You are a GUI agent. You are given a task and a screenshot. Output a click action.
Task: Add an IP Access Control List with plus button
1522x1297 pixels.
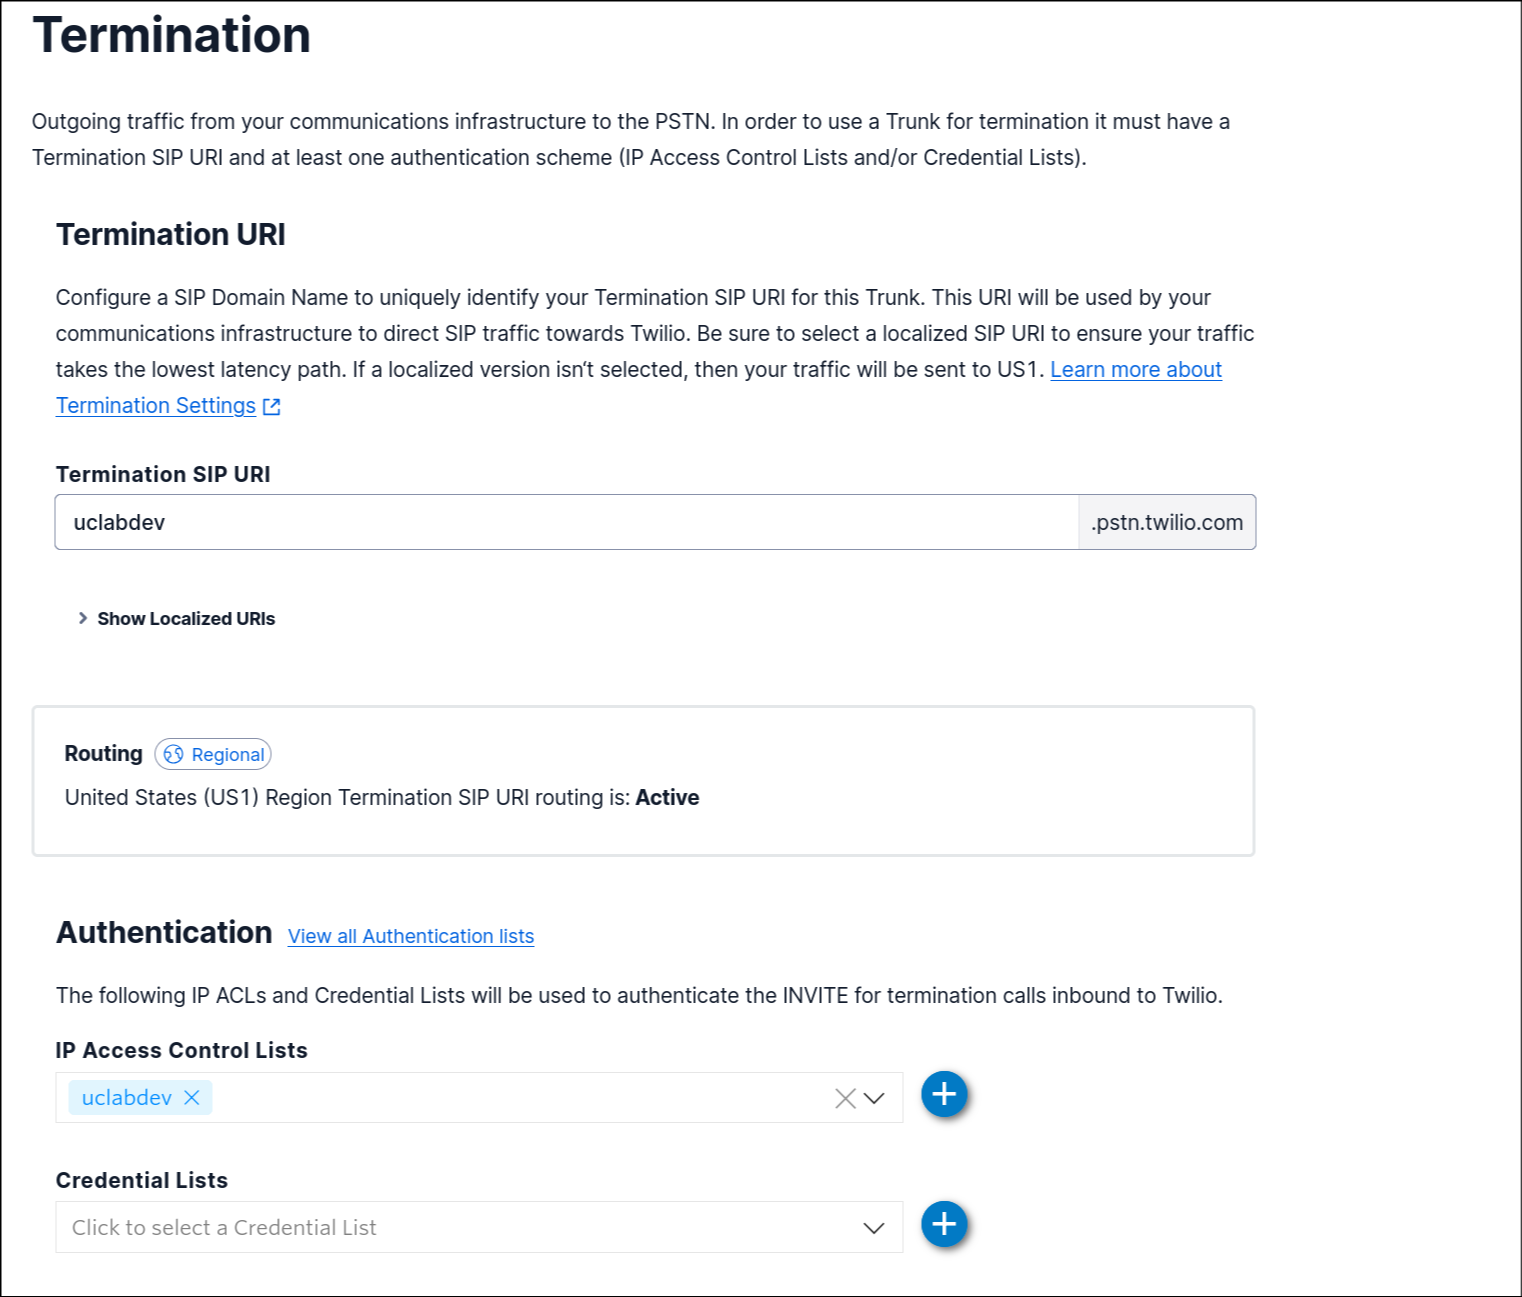coord(944,1094)
